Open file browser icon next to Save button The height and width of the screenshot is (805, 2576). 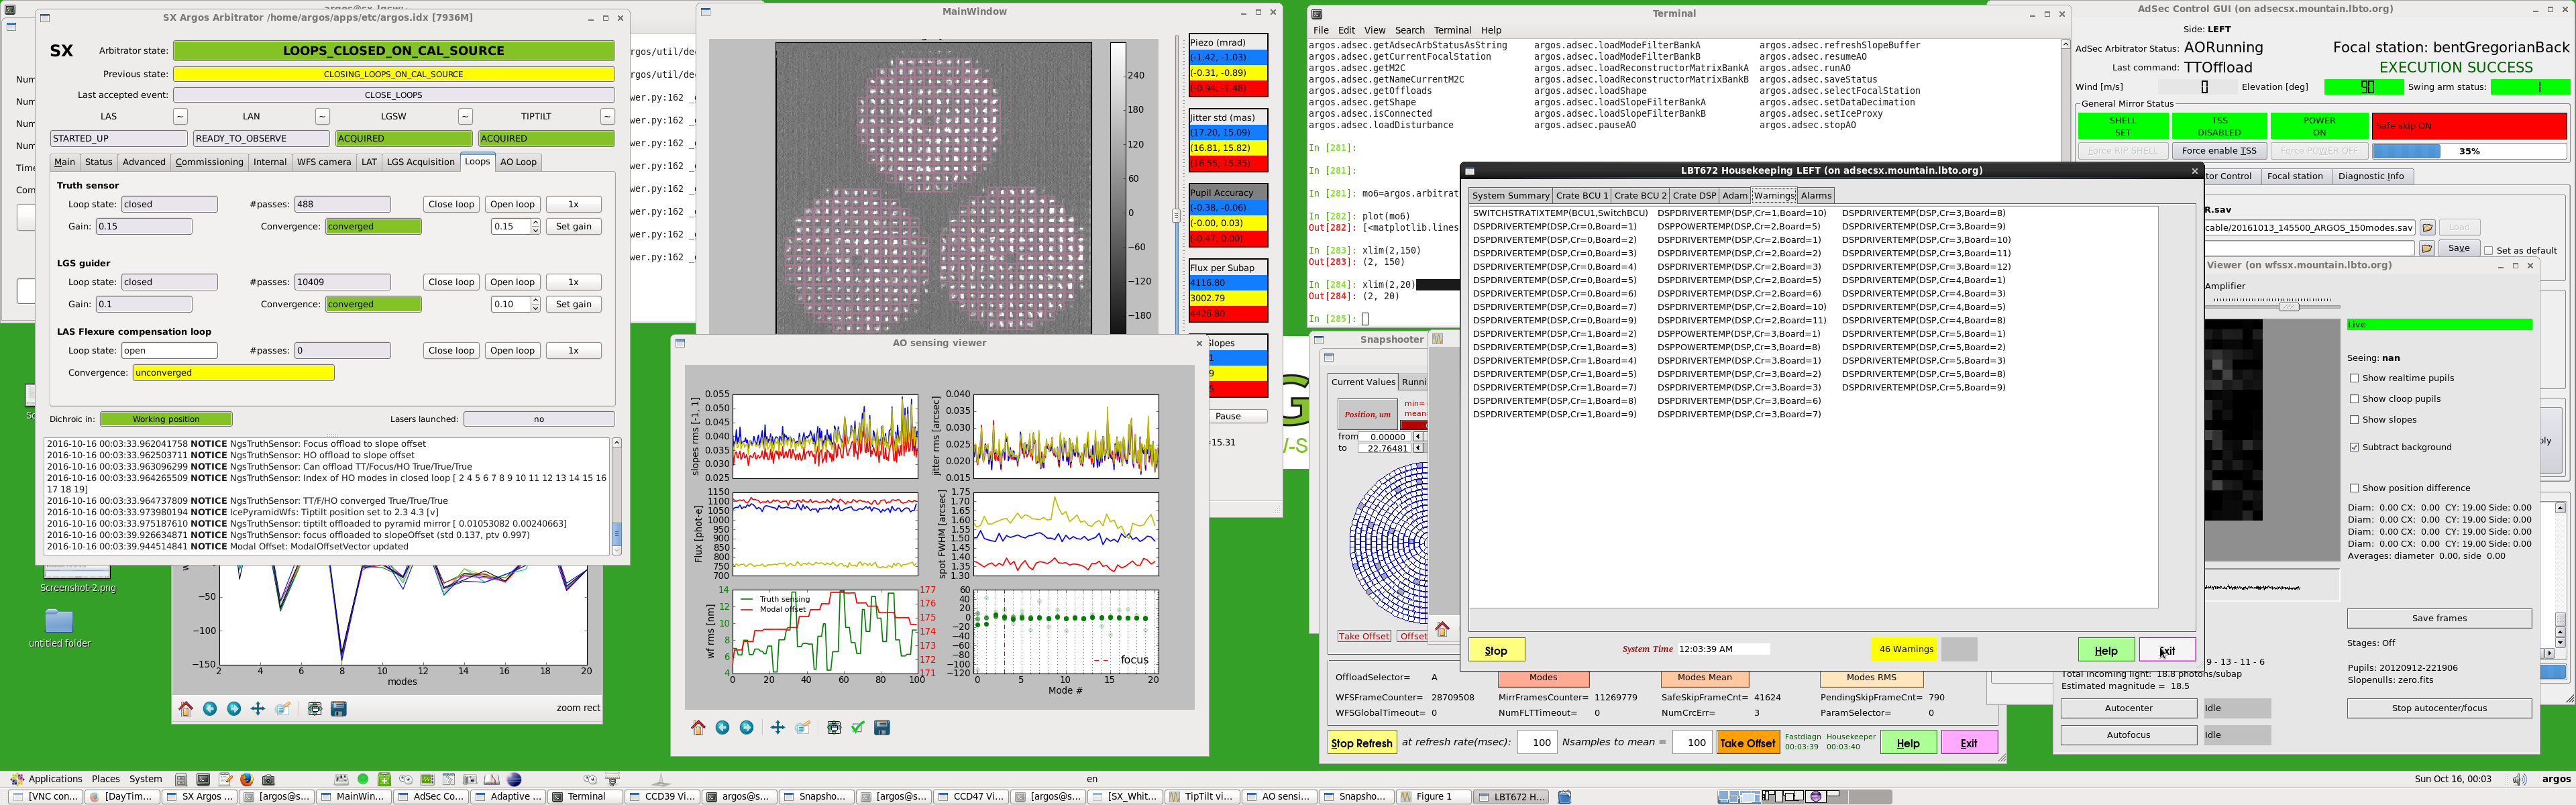click(x=2427, y=248)
